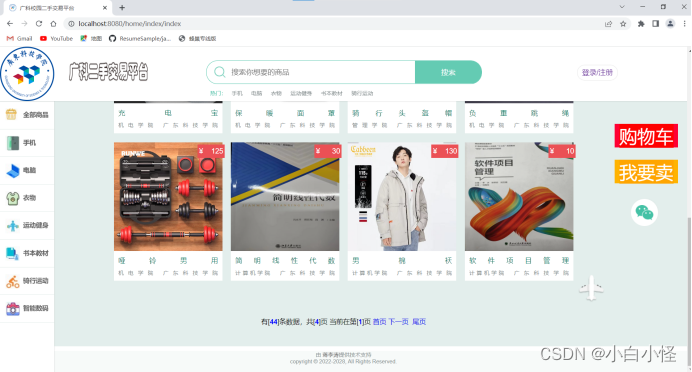Click the 保暖面罩 product title
The height and width of the screenshot is (372, 692).
pos(285,113)
